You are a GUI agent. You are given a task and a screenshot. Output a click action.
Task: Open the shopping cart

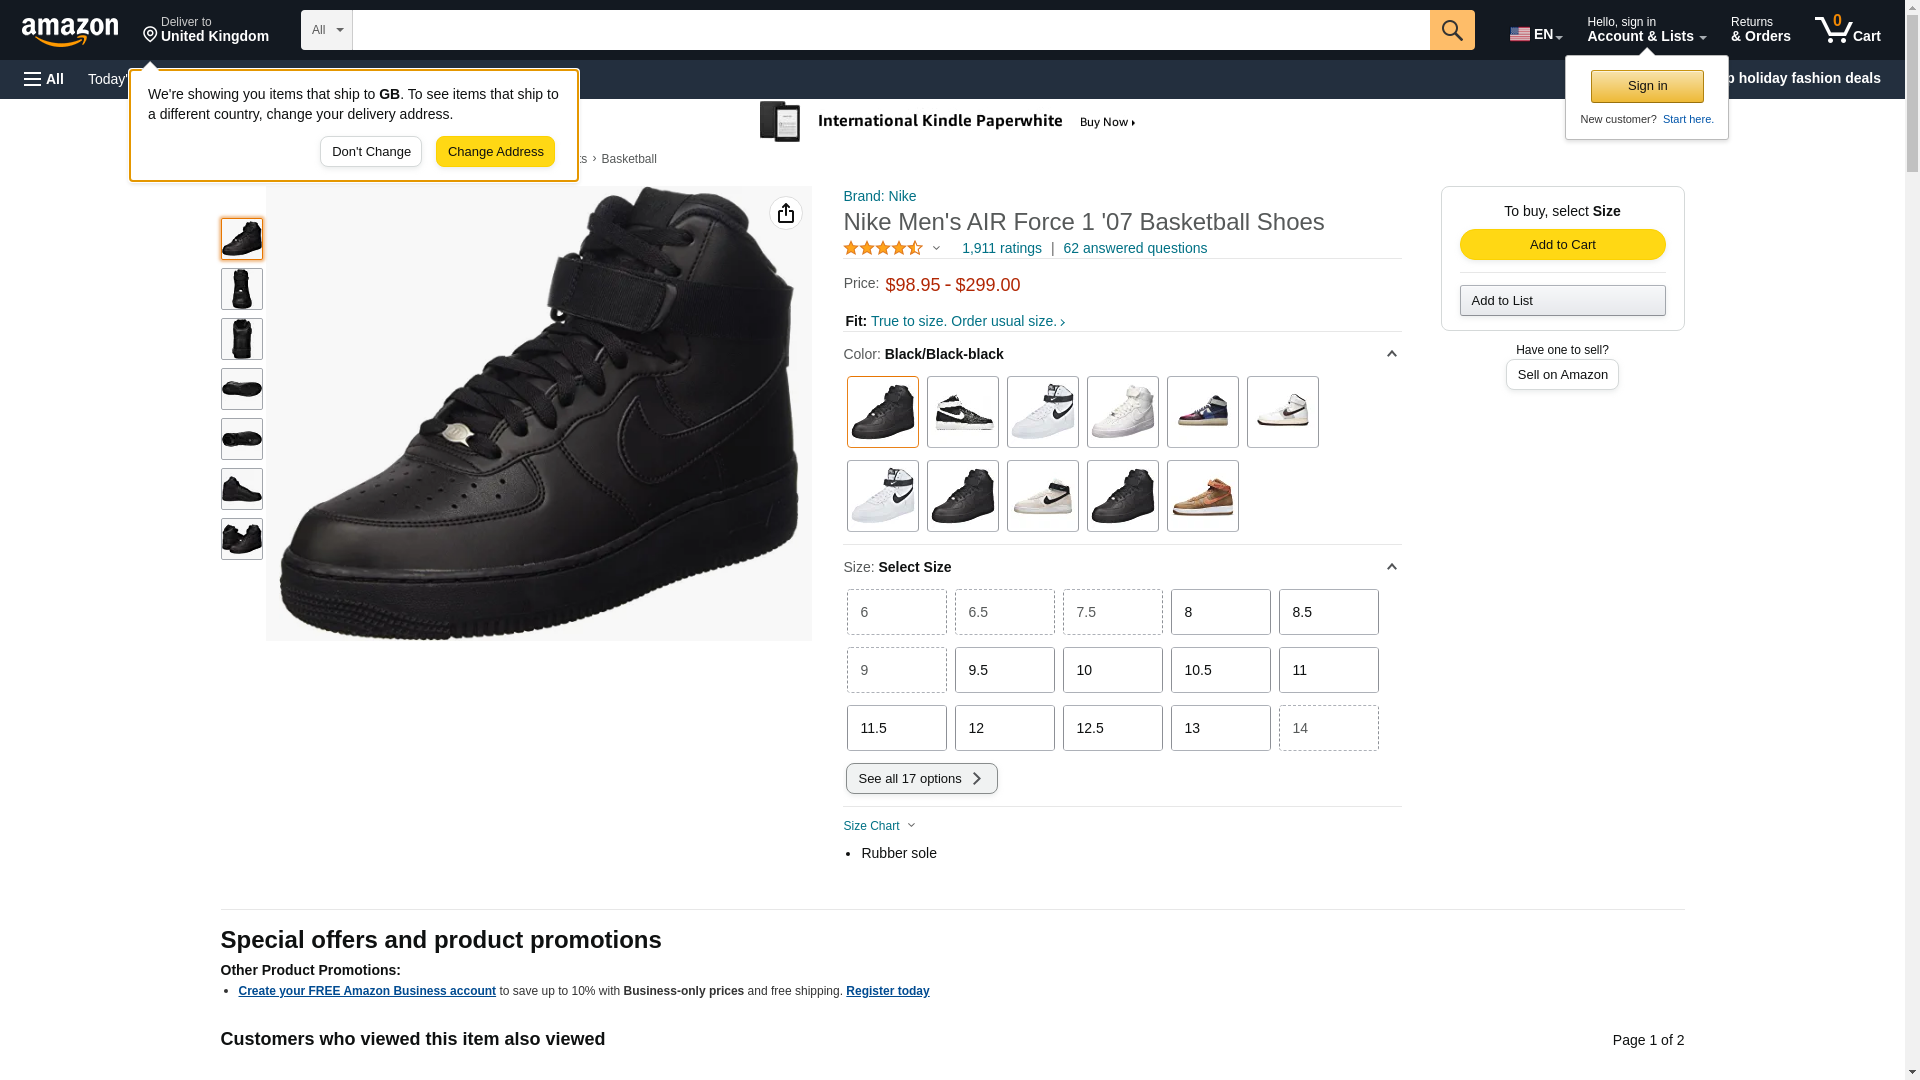pyautogui.click(x=1847, y=30)
